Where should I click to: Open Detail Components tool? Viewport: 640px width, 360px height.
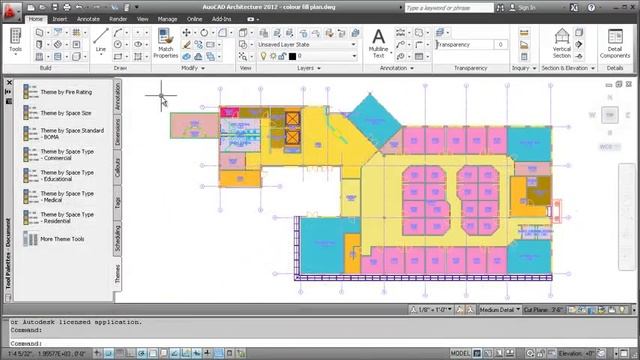tap(615, 43)
